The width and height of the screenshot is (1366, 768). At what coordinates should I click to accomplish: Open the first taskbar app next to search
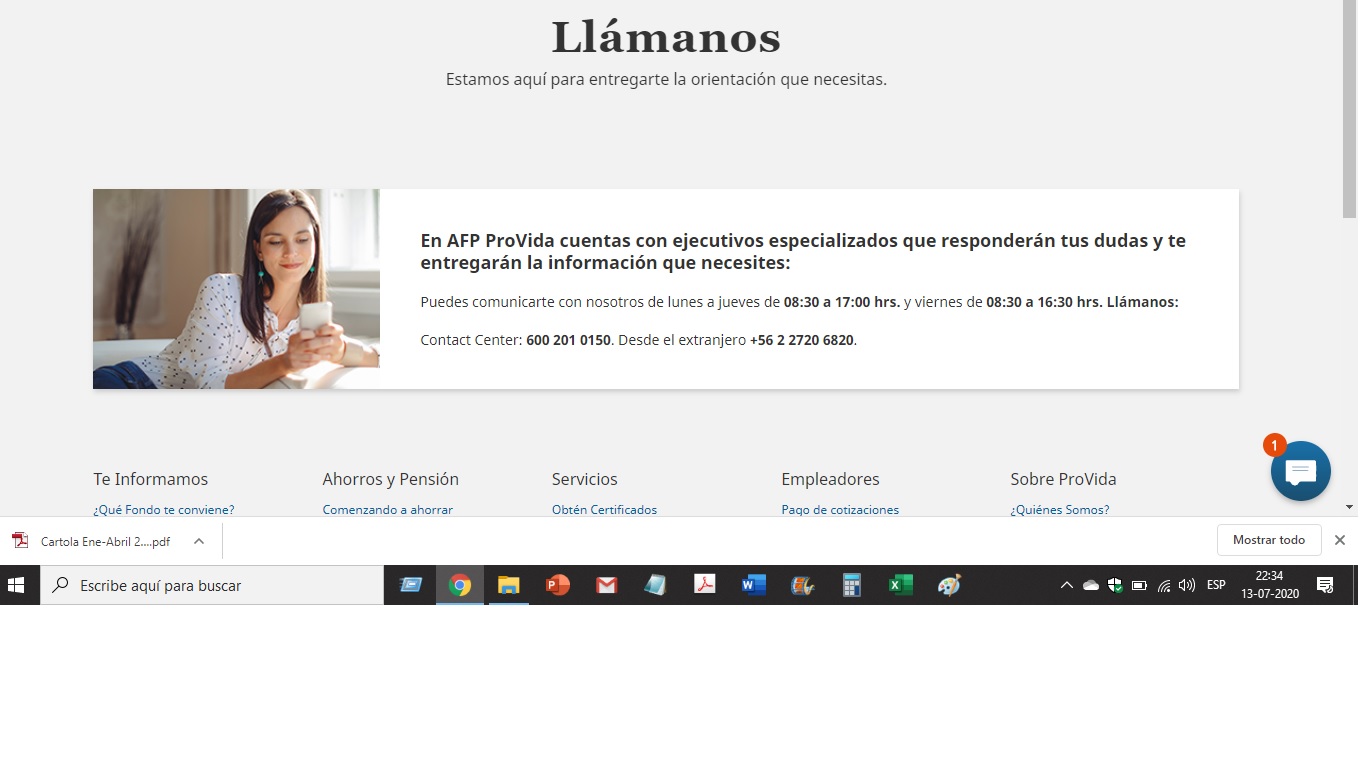point(411,585)
